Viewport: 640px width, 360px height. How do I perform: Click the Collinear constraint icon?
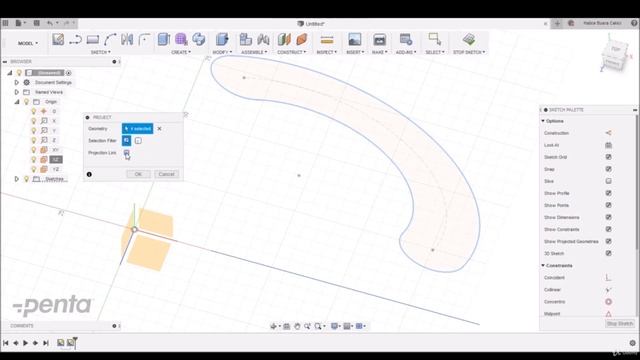[x=608, y=290]
